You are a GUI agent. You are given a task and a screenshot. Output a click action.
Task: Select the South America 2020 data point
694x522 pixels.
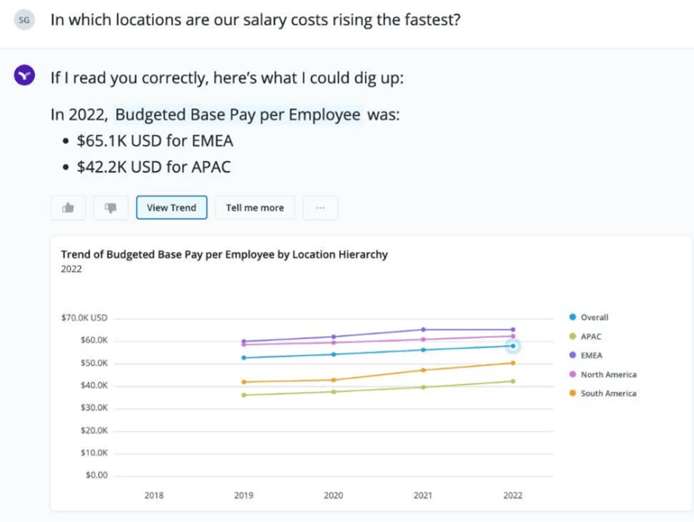pos(333,380)
